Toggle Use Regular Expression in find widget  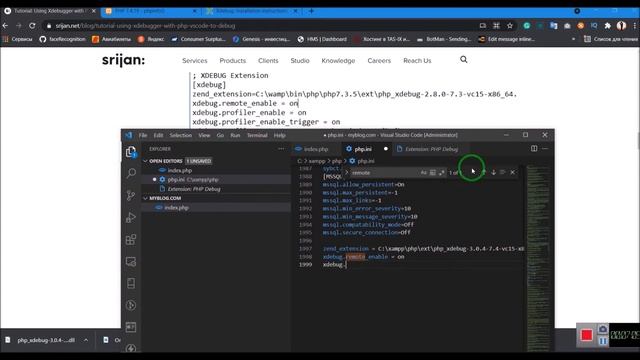point(442,173)
